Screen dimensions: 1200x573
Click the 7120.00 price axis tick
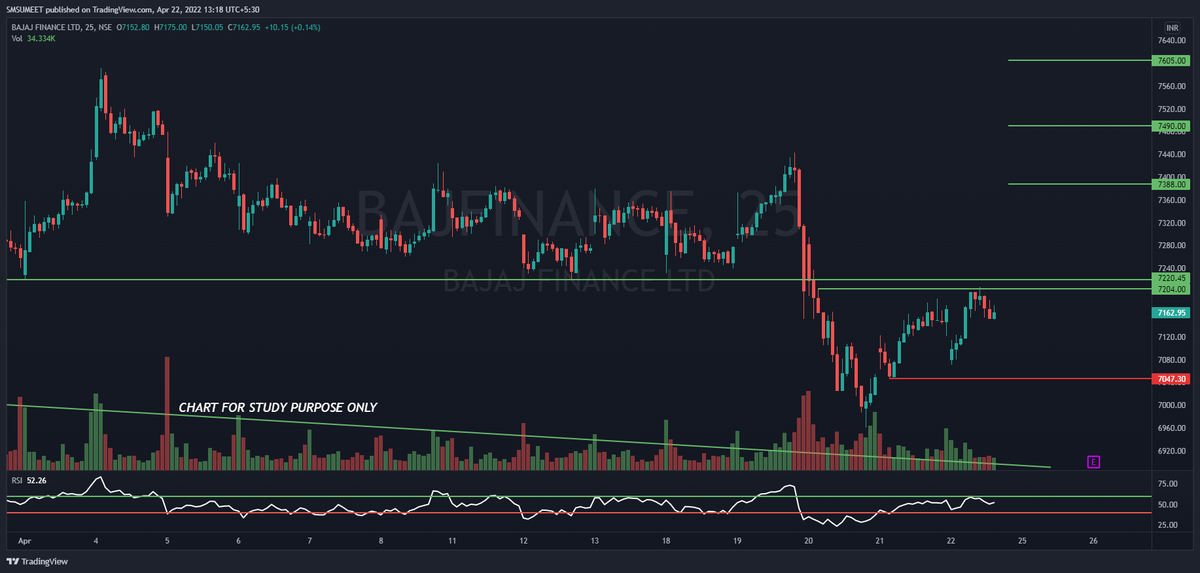(1172, 337)
